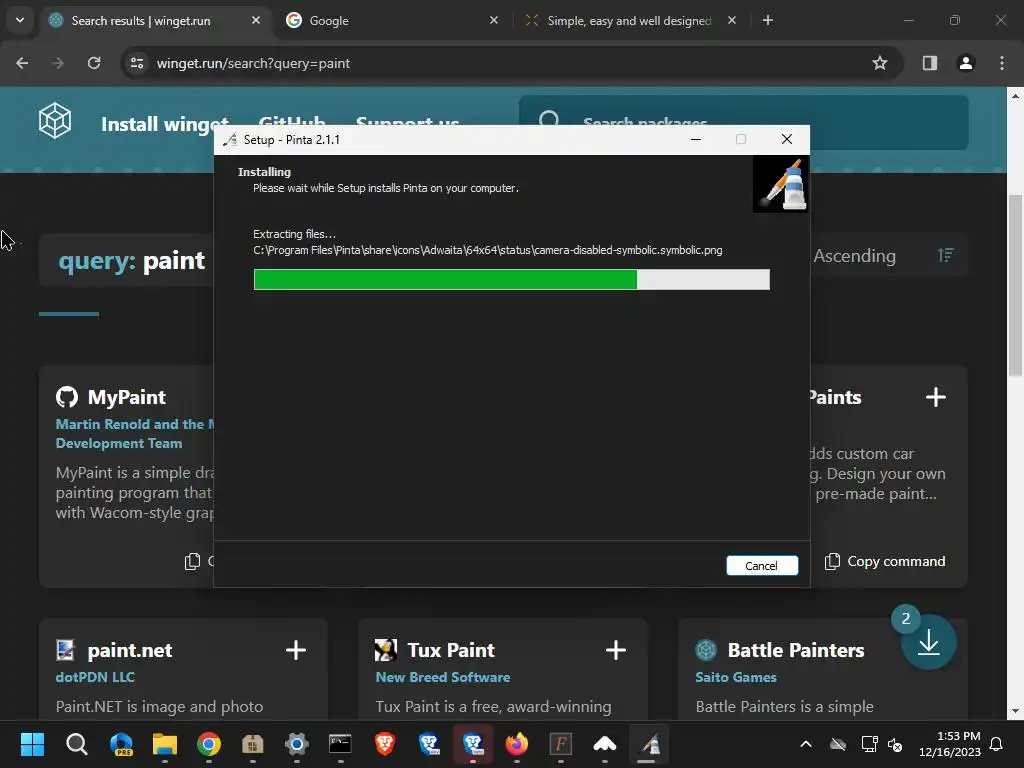Open the dotPDN LLC publisher link

[95, 677]
